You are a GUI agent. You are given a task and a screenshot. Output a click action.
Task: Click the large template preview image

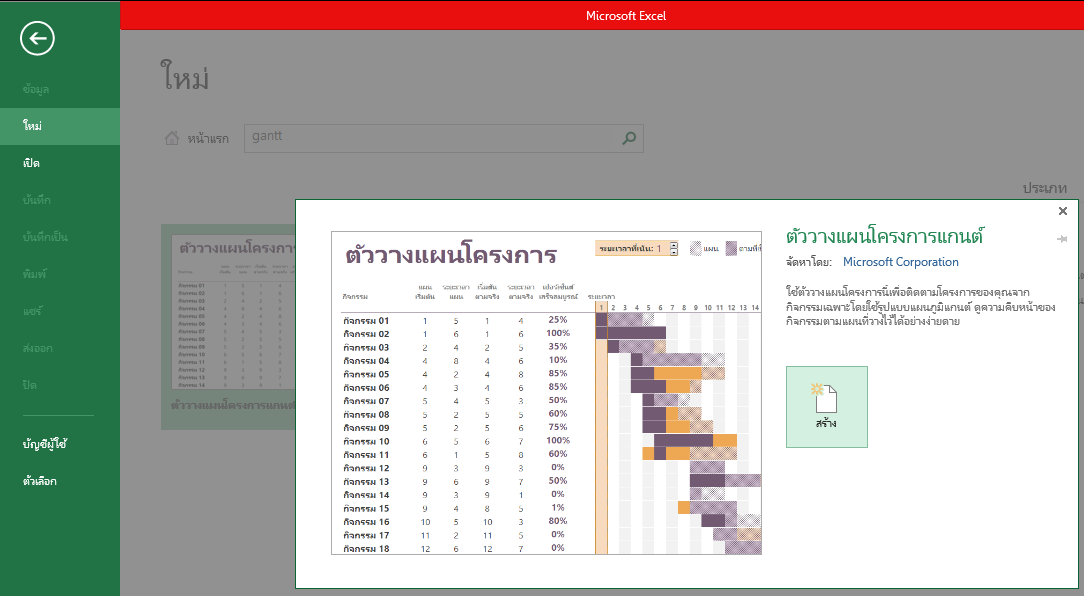pyautogui.click(x=546, y=393)
